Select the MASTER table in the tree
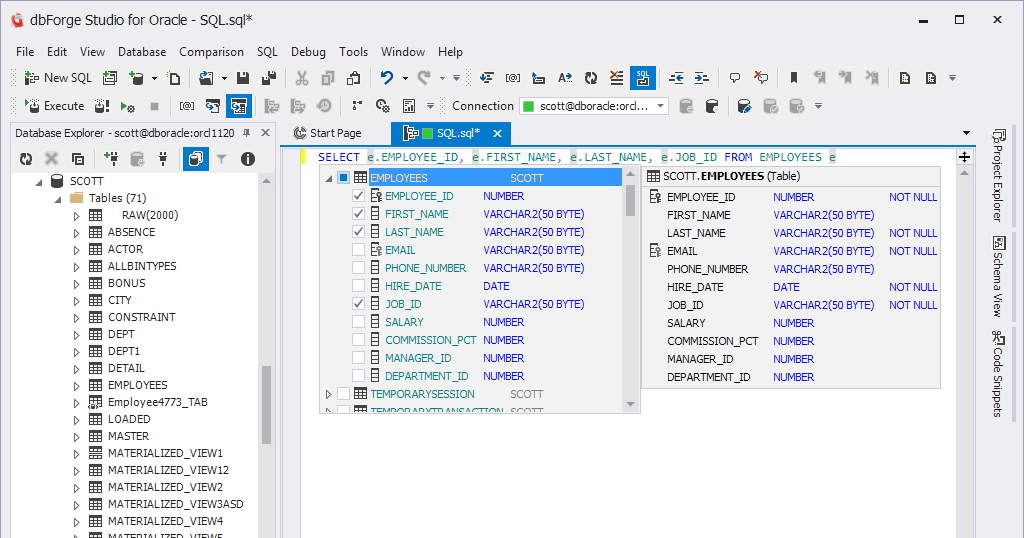Image resolution: width=1024 pixels, height=538 pixels. [128, 436]
